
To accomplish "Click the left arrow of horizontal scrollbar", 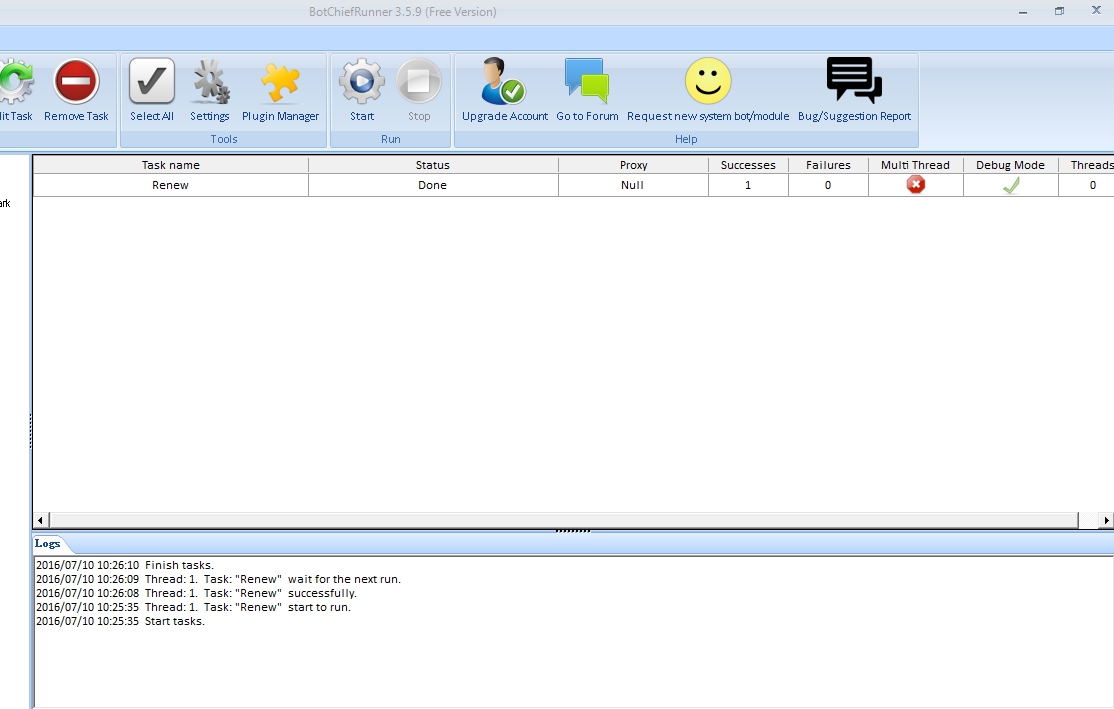I will (41, 520).
